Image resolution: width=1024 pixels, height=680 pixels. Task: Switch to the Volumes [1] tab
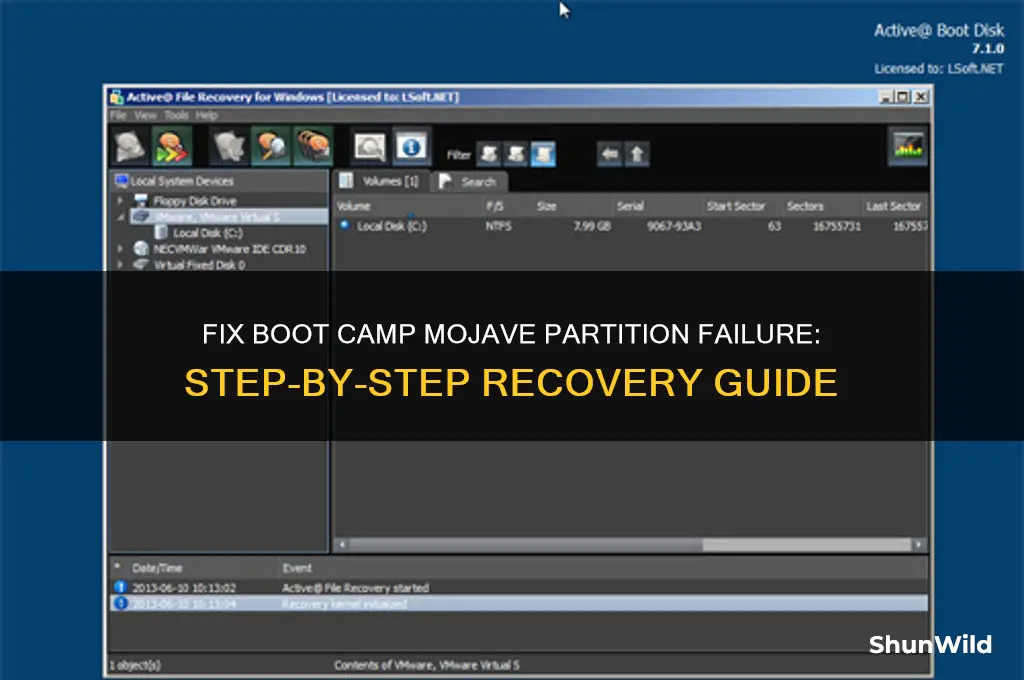(382, 181)
